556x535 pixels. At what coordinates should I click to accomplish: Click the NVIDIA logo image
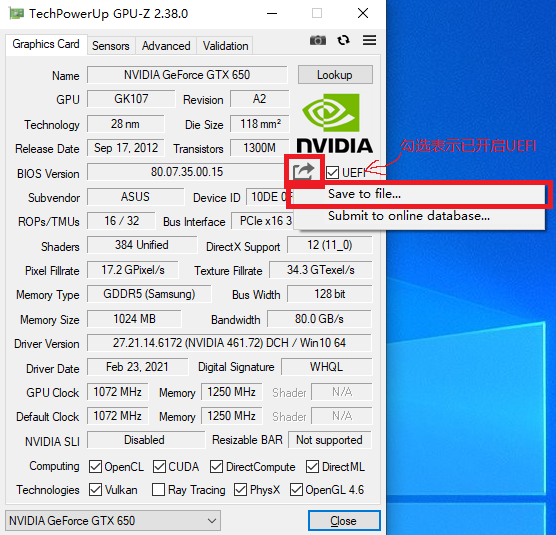point(334,123)
